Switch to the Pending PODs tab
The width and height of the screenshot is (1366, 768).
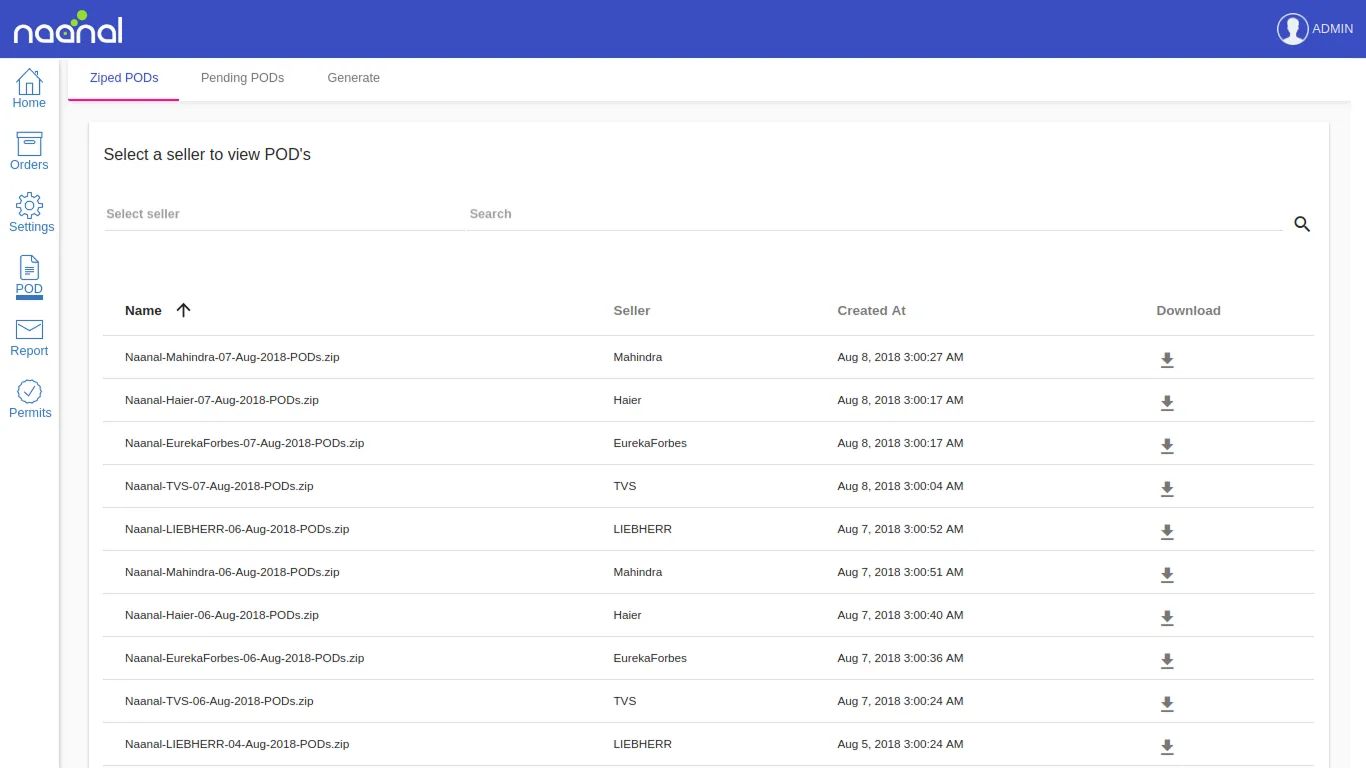(x=242, y=77)
